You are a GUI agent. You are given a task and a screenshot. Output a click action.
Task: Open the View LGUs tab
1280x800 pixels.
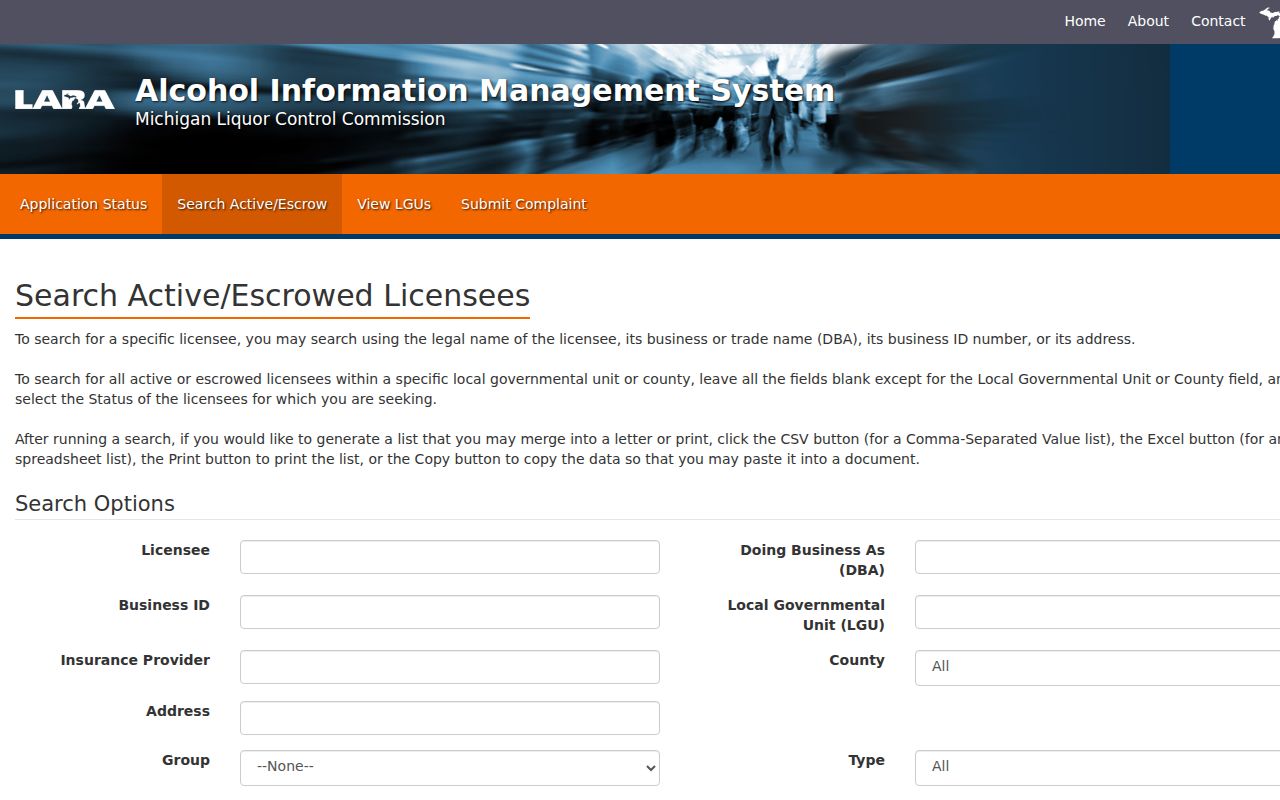394,204
